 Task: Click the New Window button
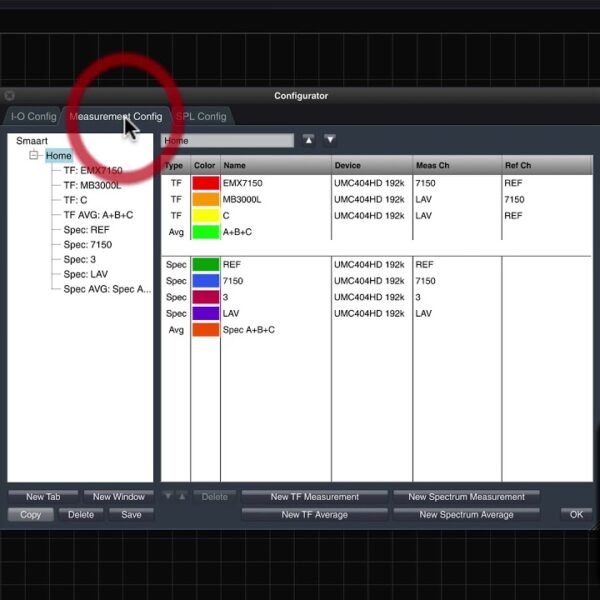click(x=118, y=497)
